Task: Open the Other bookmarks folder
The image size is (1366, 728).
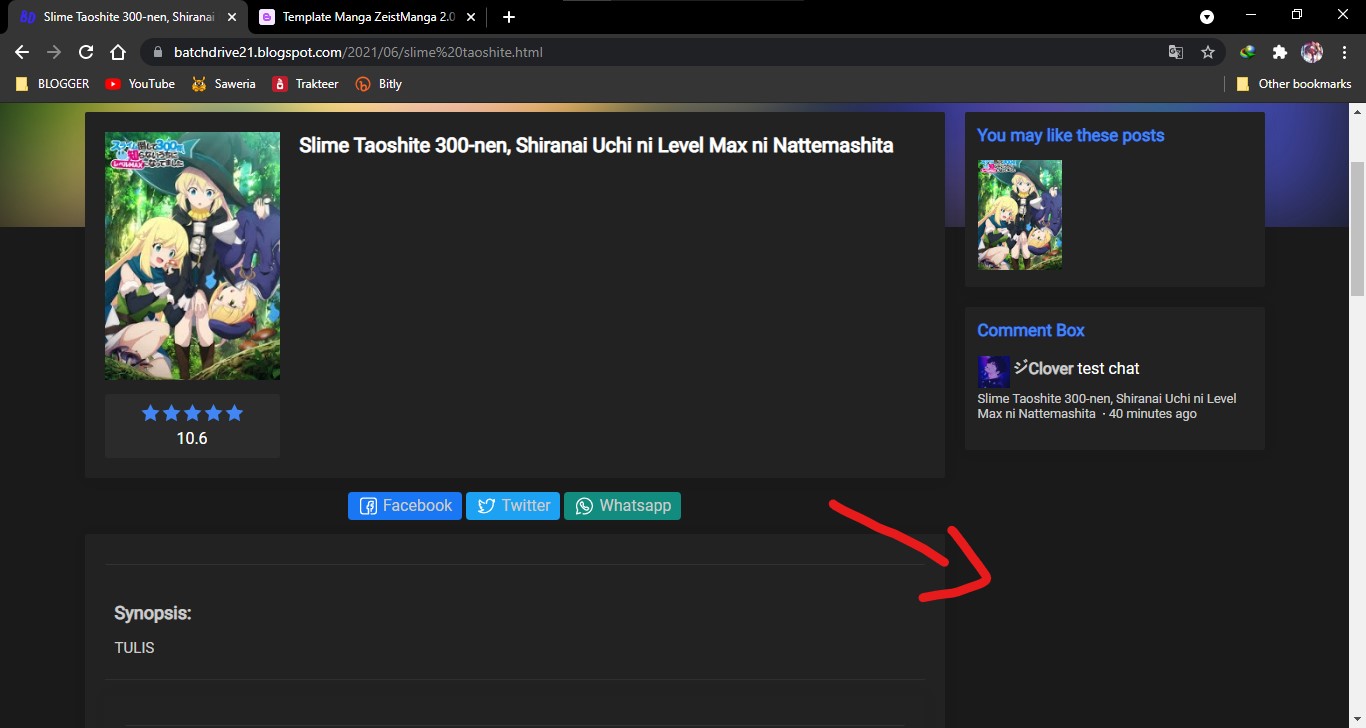Action: coord(1294,84)
